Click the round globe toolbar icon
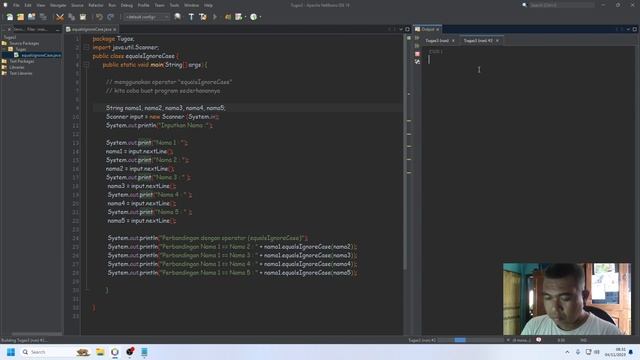This screenshot has height=360, width=640. 253,17
